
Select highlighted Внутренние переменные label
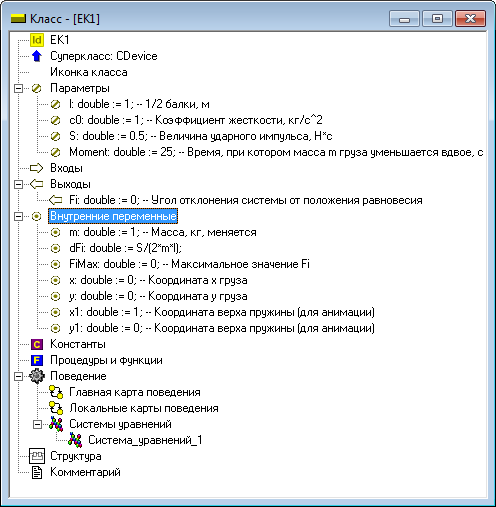[x=113, y=216]
